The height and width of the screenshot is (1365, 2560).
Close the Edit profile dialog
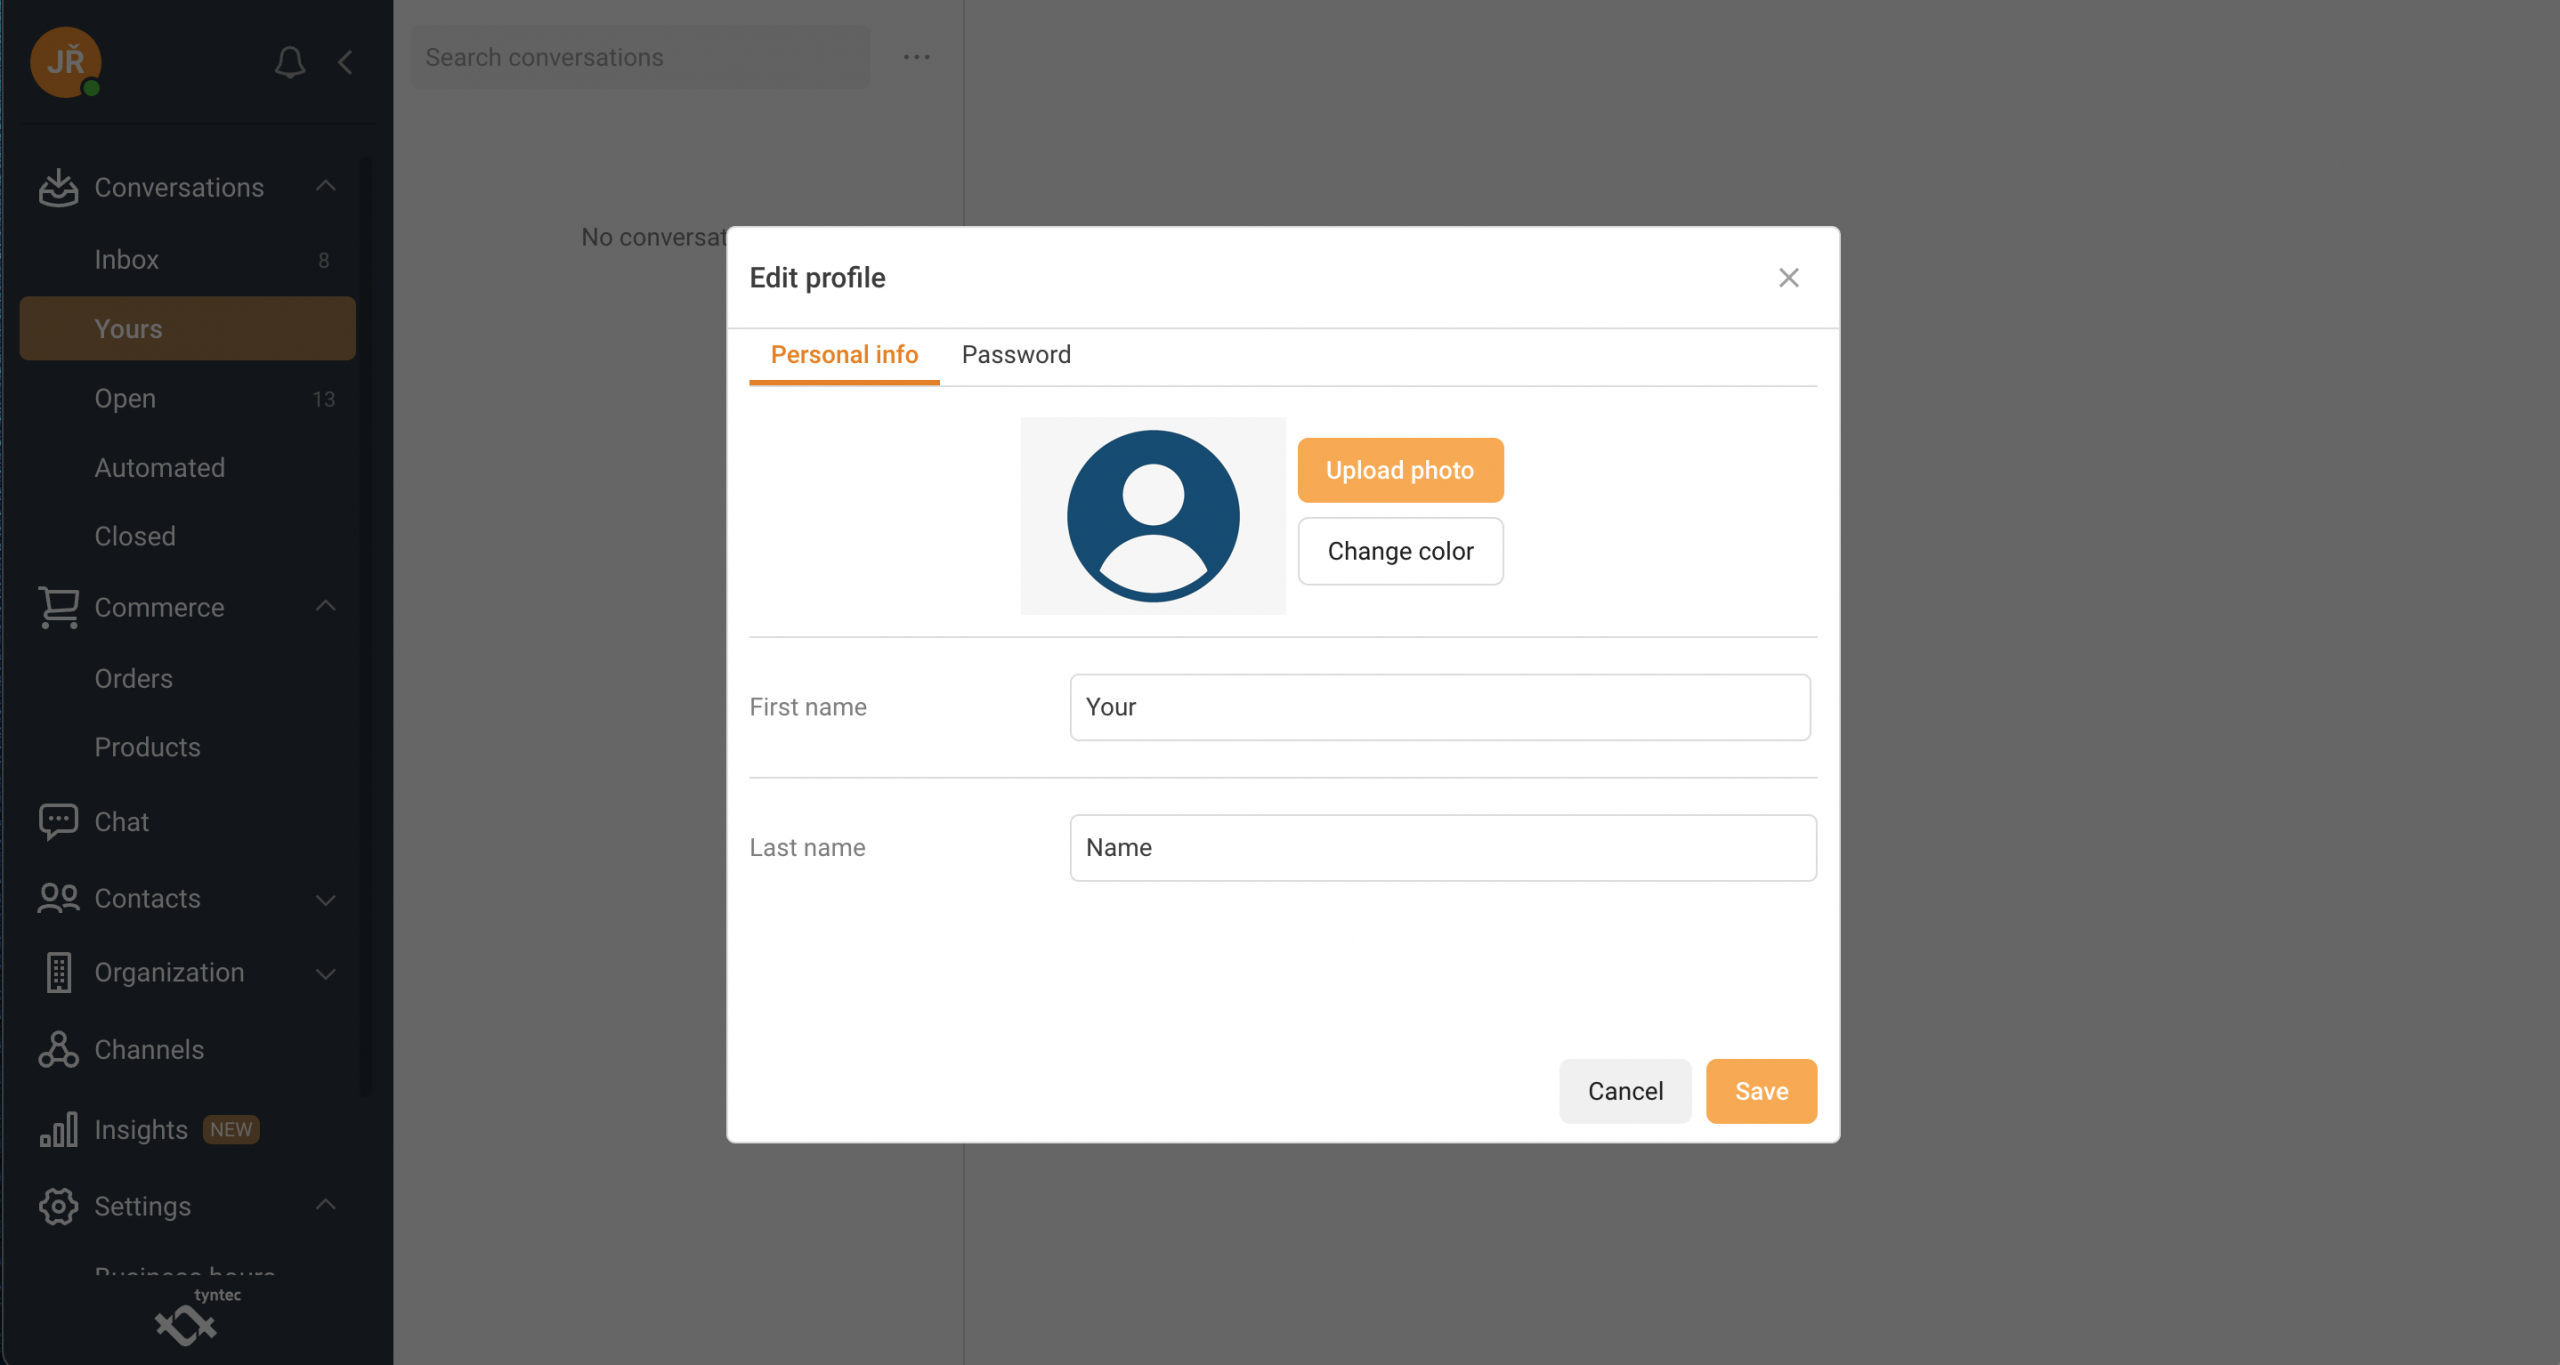(x=1788, y=277)
